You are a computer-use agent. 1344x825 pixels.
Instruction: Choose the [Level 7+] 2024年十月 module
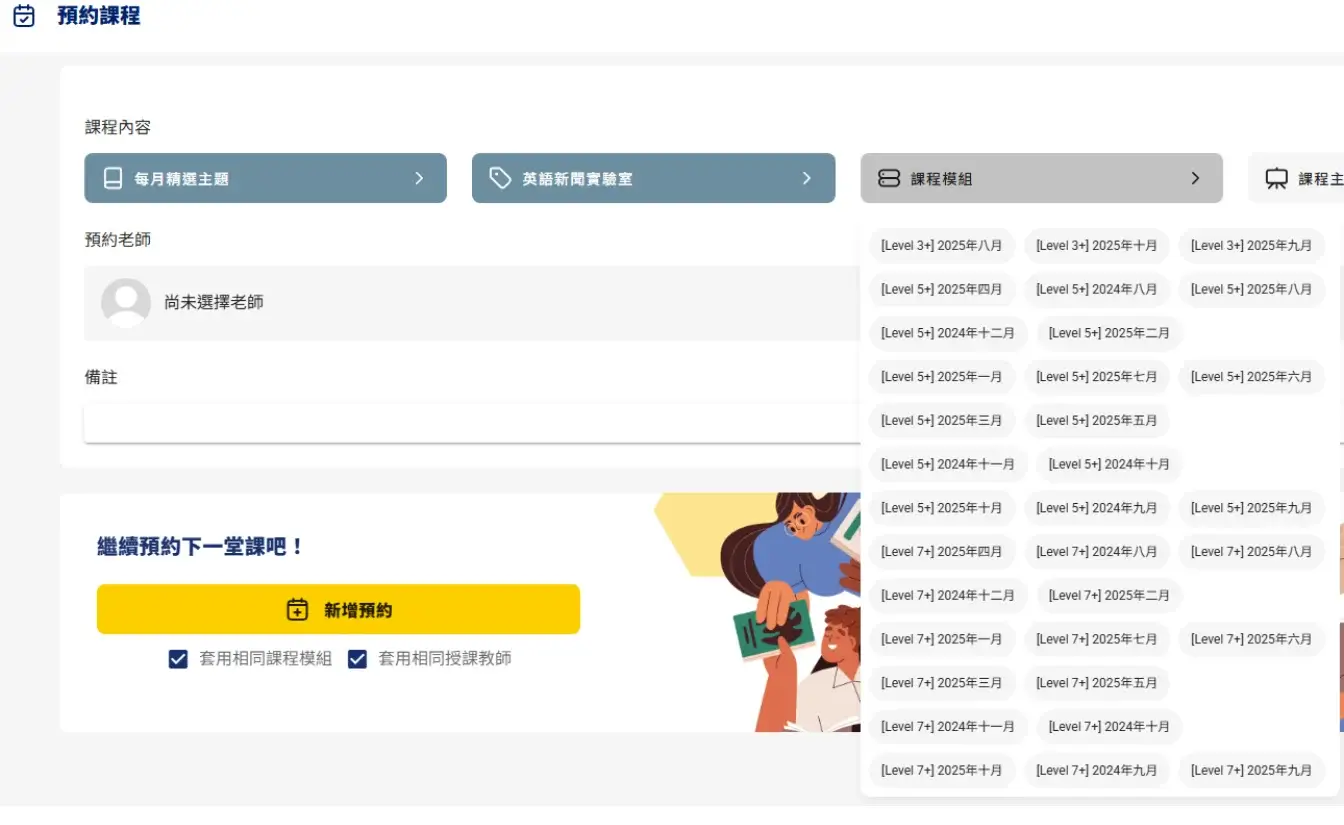coord(1108,726)
